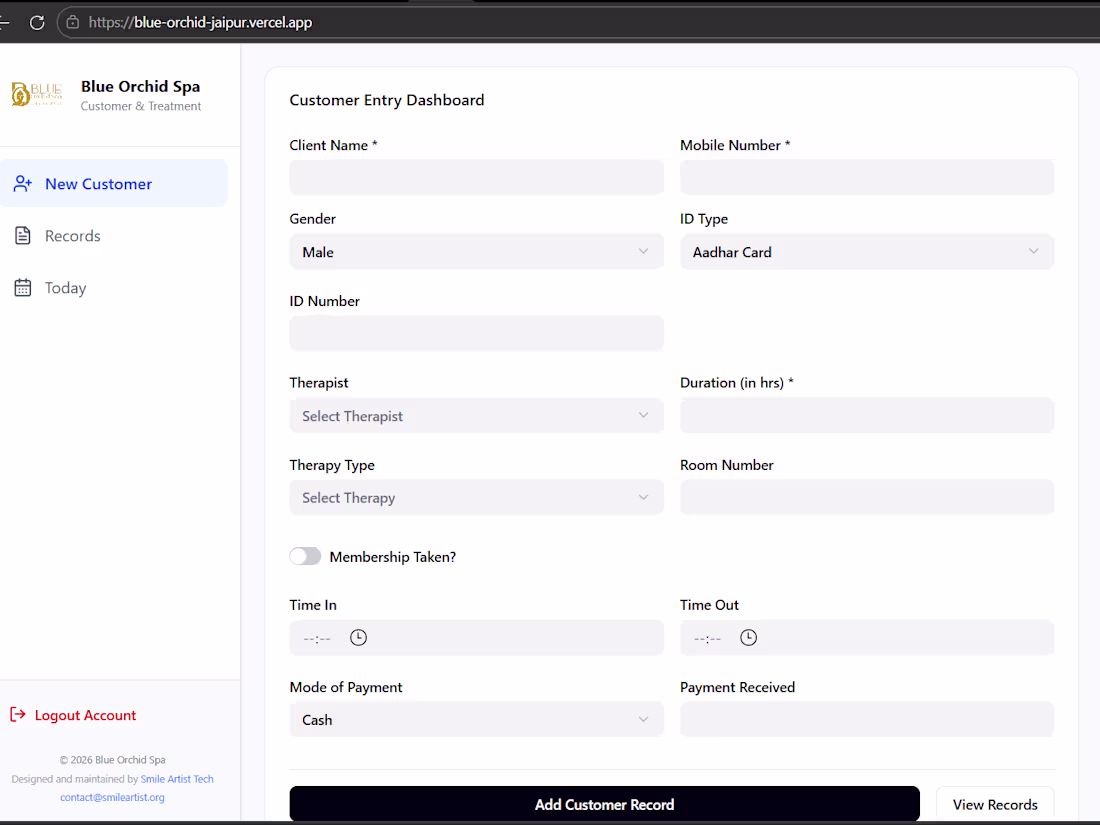This screenshot has width=1100, height=825.
Task: Expand the Select Therapy dropdown
Action: [x=476, y=497]
